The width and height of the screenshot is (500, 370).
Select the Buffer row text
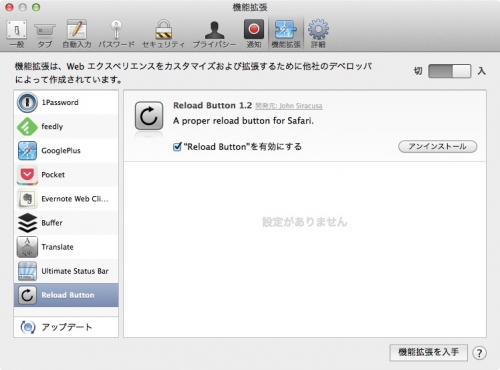(52, 223)
